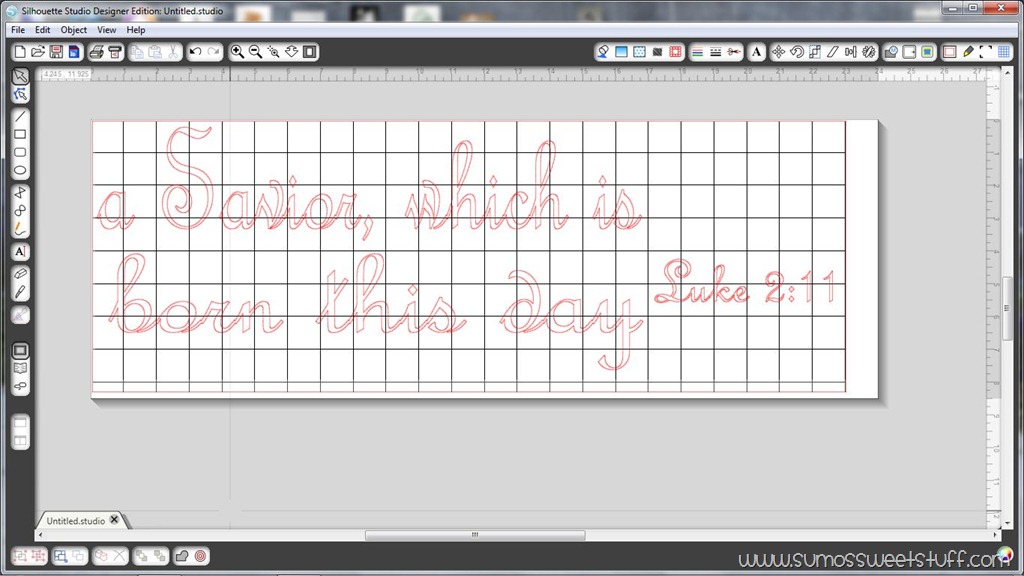Open the Shear slanted-shape panel
Screen dimensions: 1024x576
coord(833,52)
